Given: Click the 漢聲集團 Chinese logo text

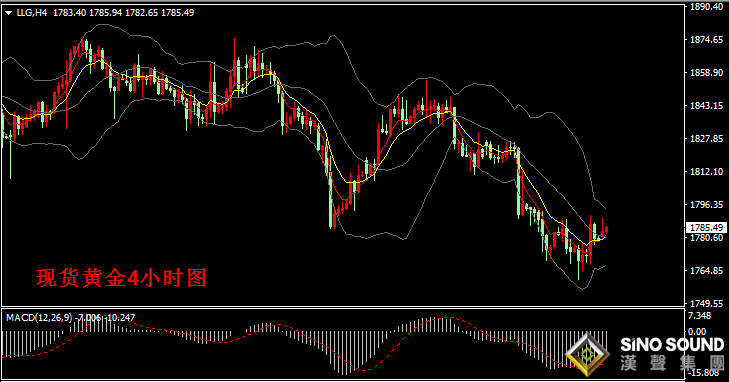Looking at the screenshot, I should point(672,363).
